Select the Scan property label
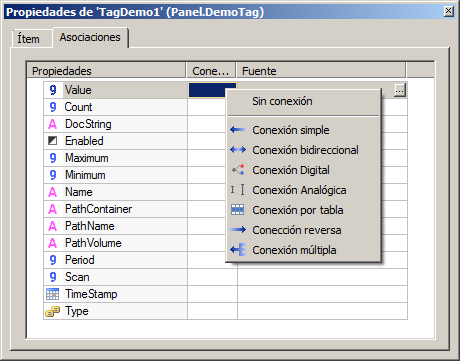 (x=77, y=277)
